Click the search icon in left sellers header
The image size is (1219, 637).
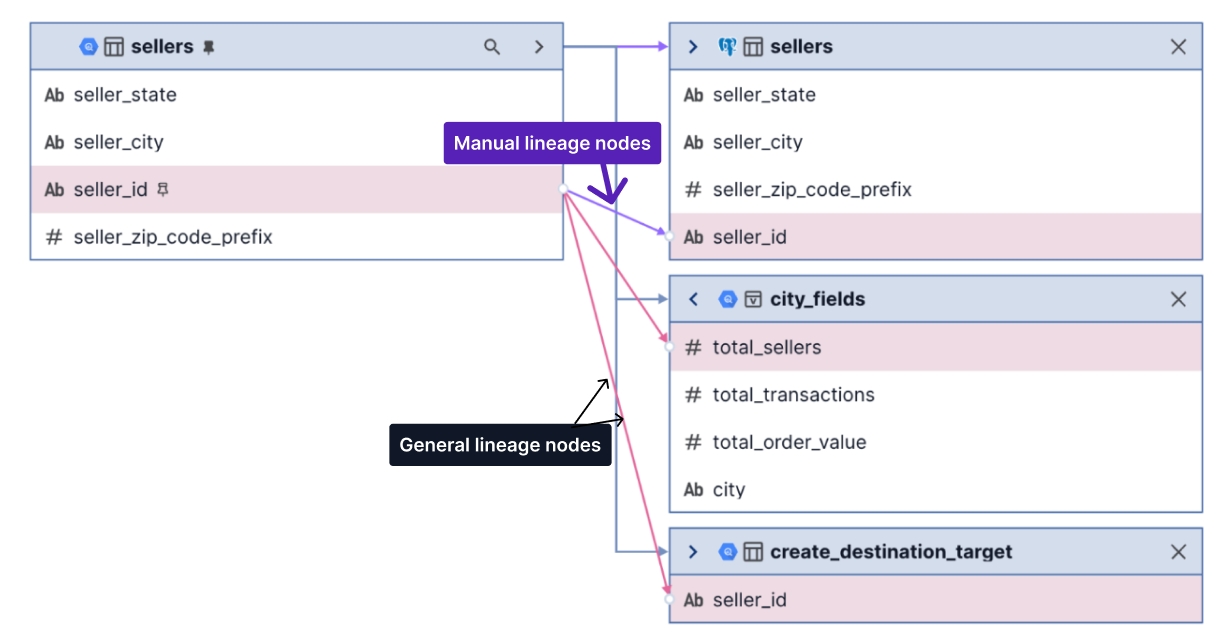492,47
